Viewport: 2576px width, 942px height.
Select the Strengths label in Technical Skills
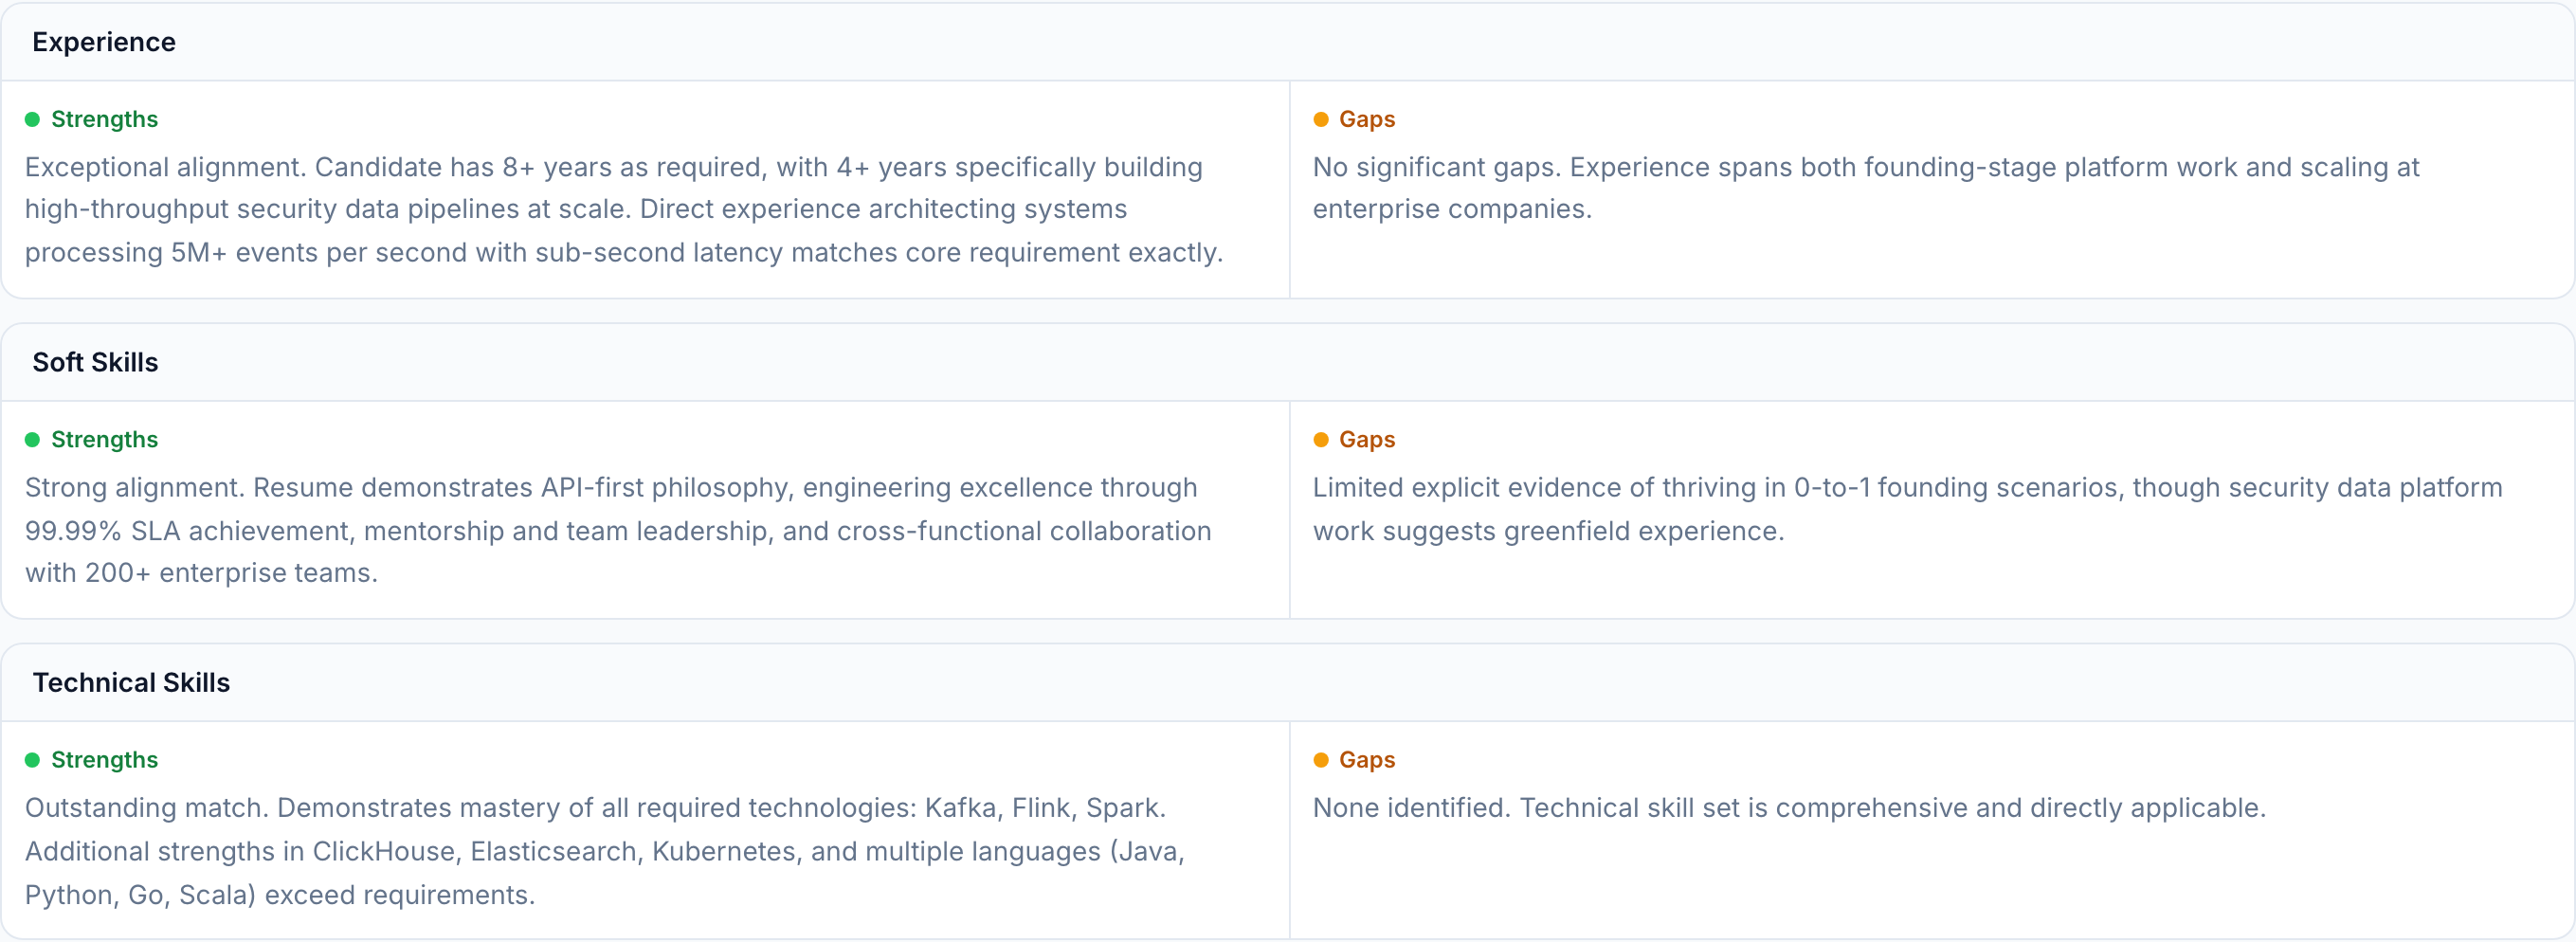104,760
